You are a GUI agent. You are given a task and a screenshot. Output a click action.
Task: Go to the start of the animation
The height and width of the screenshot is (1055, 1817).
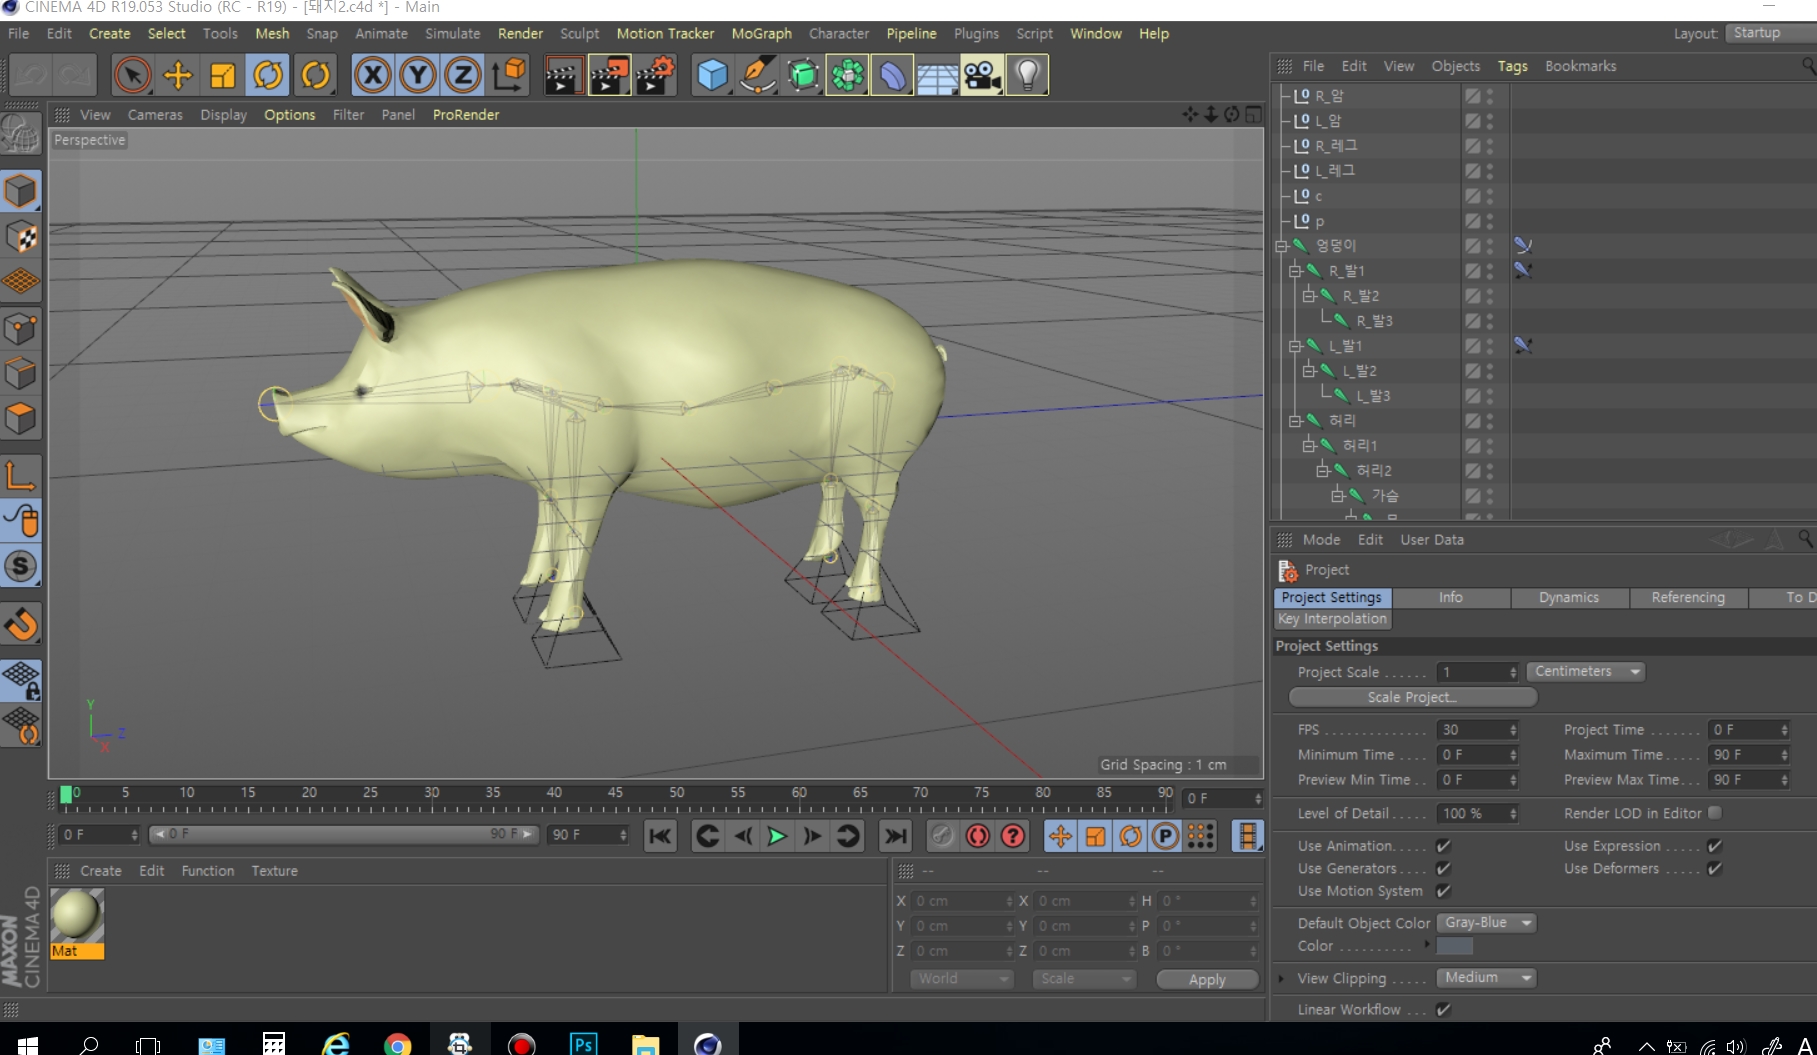(660, 836)
